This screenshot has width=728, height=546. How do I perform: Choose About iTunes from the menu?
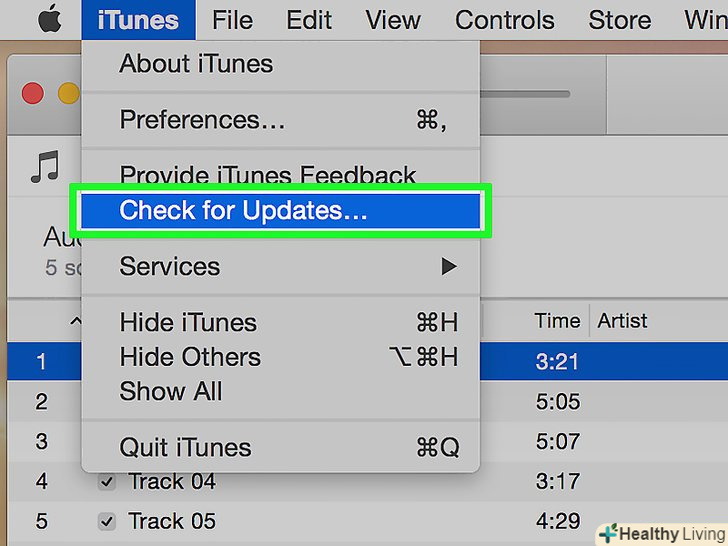pos(196,64)
